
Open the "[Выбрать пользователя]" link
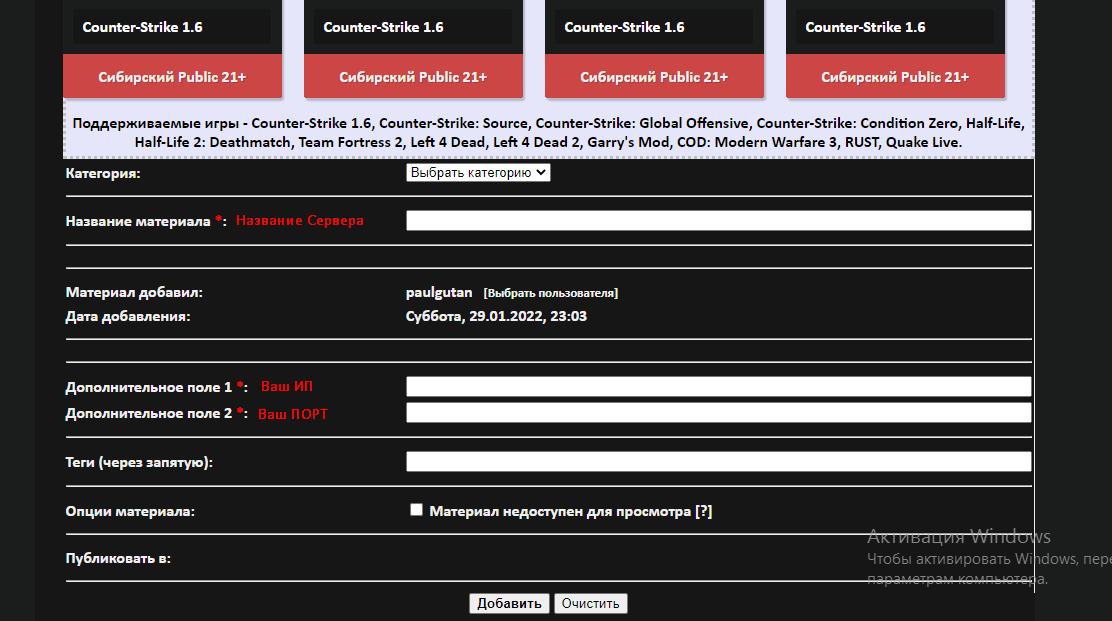550,293
